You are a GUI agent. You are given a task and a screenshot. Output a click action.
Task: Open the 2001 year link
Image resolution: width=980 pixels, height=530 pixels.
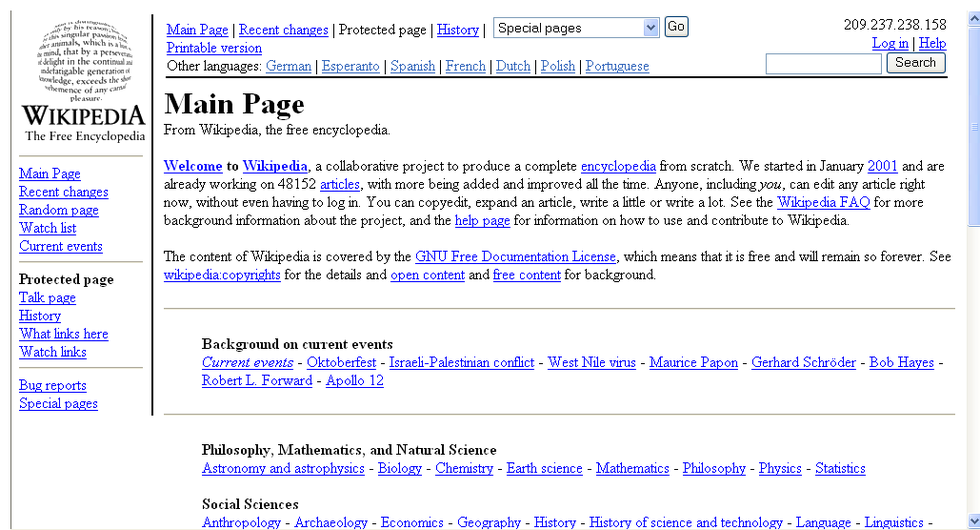(882, 166)
